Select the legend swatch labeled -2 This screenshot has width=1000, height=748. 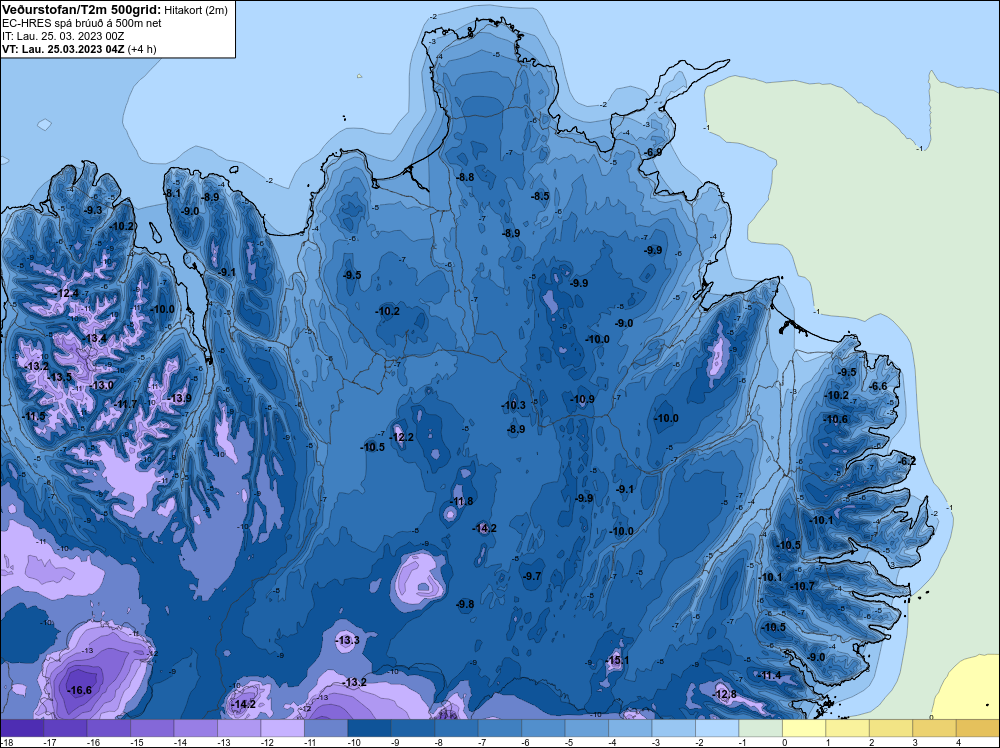[x=717, y=728]
